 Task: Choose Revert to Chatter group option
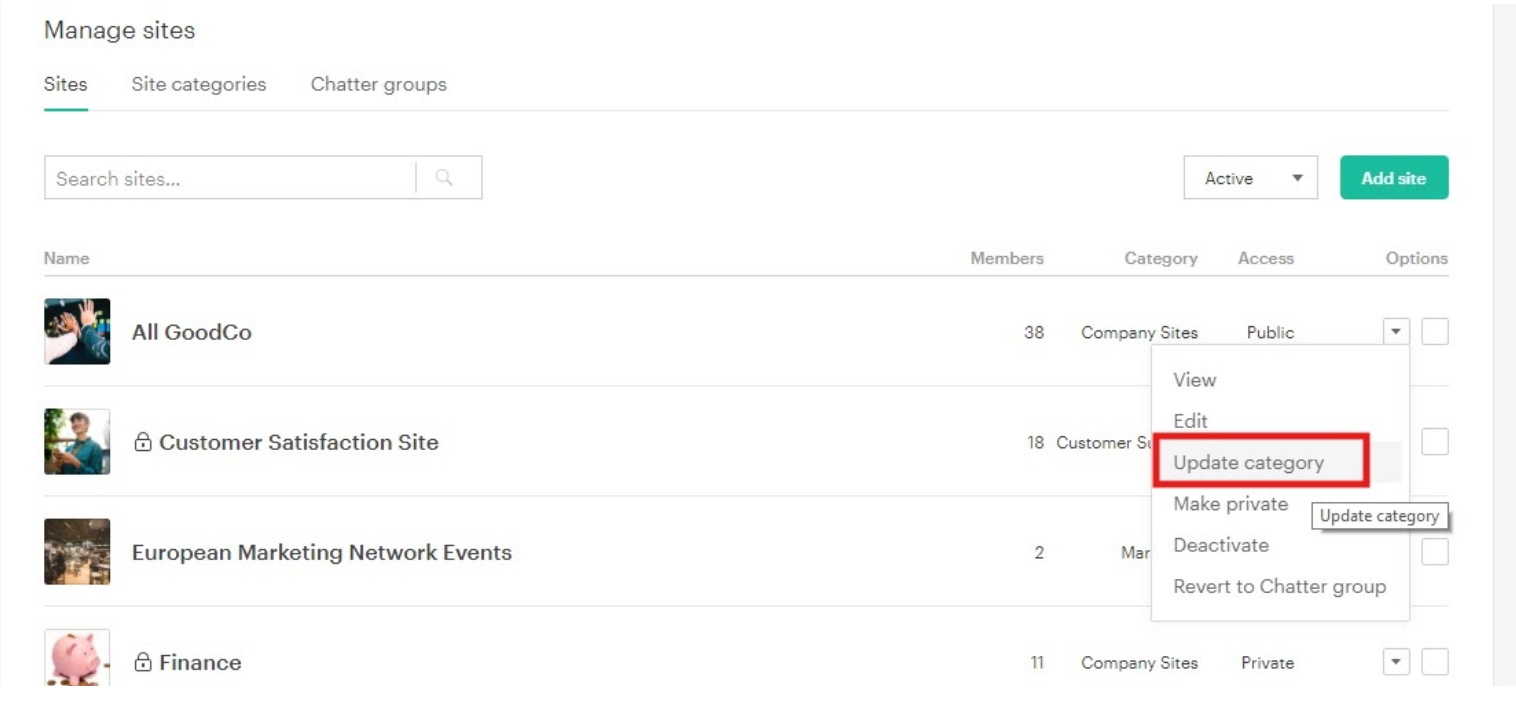(1280, 586)
